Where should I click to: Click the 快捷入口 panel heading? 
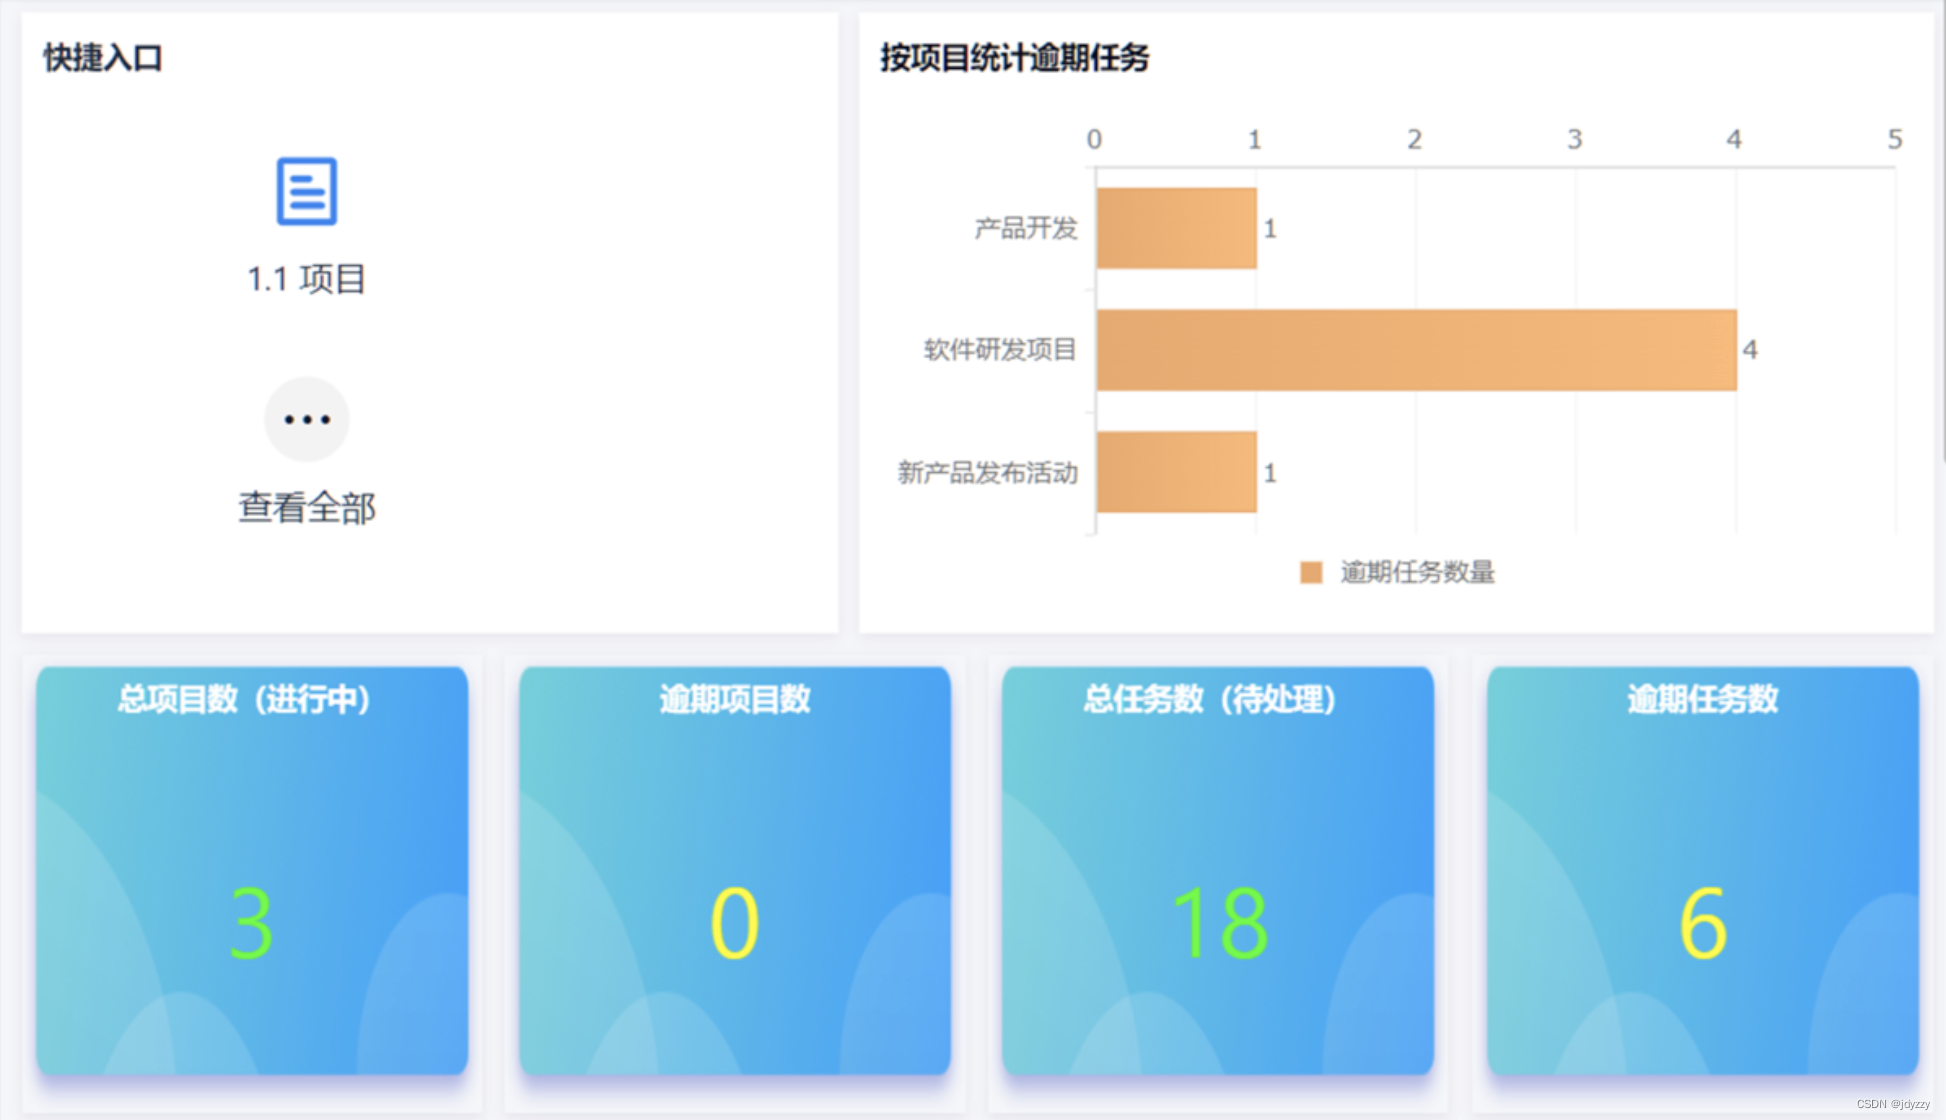click(x=103, y=58)
